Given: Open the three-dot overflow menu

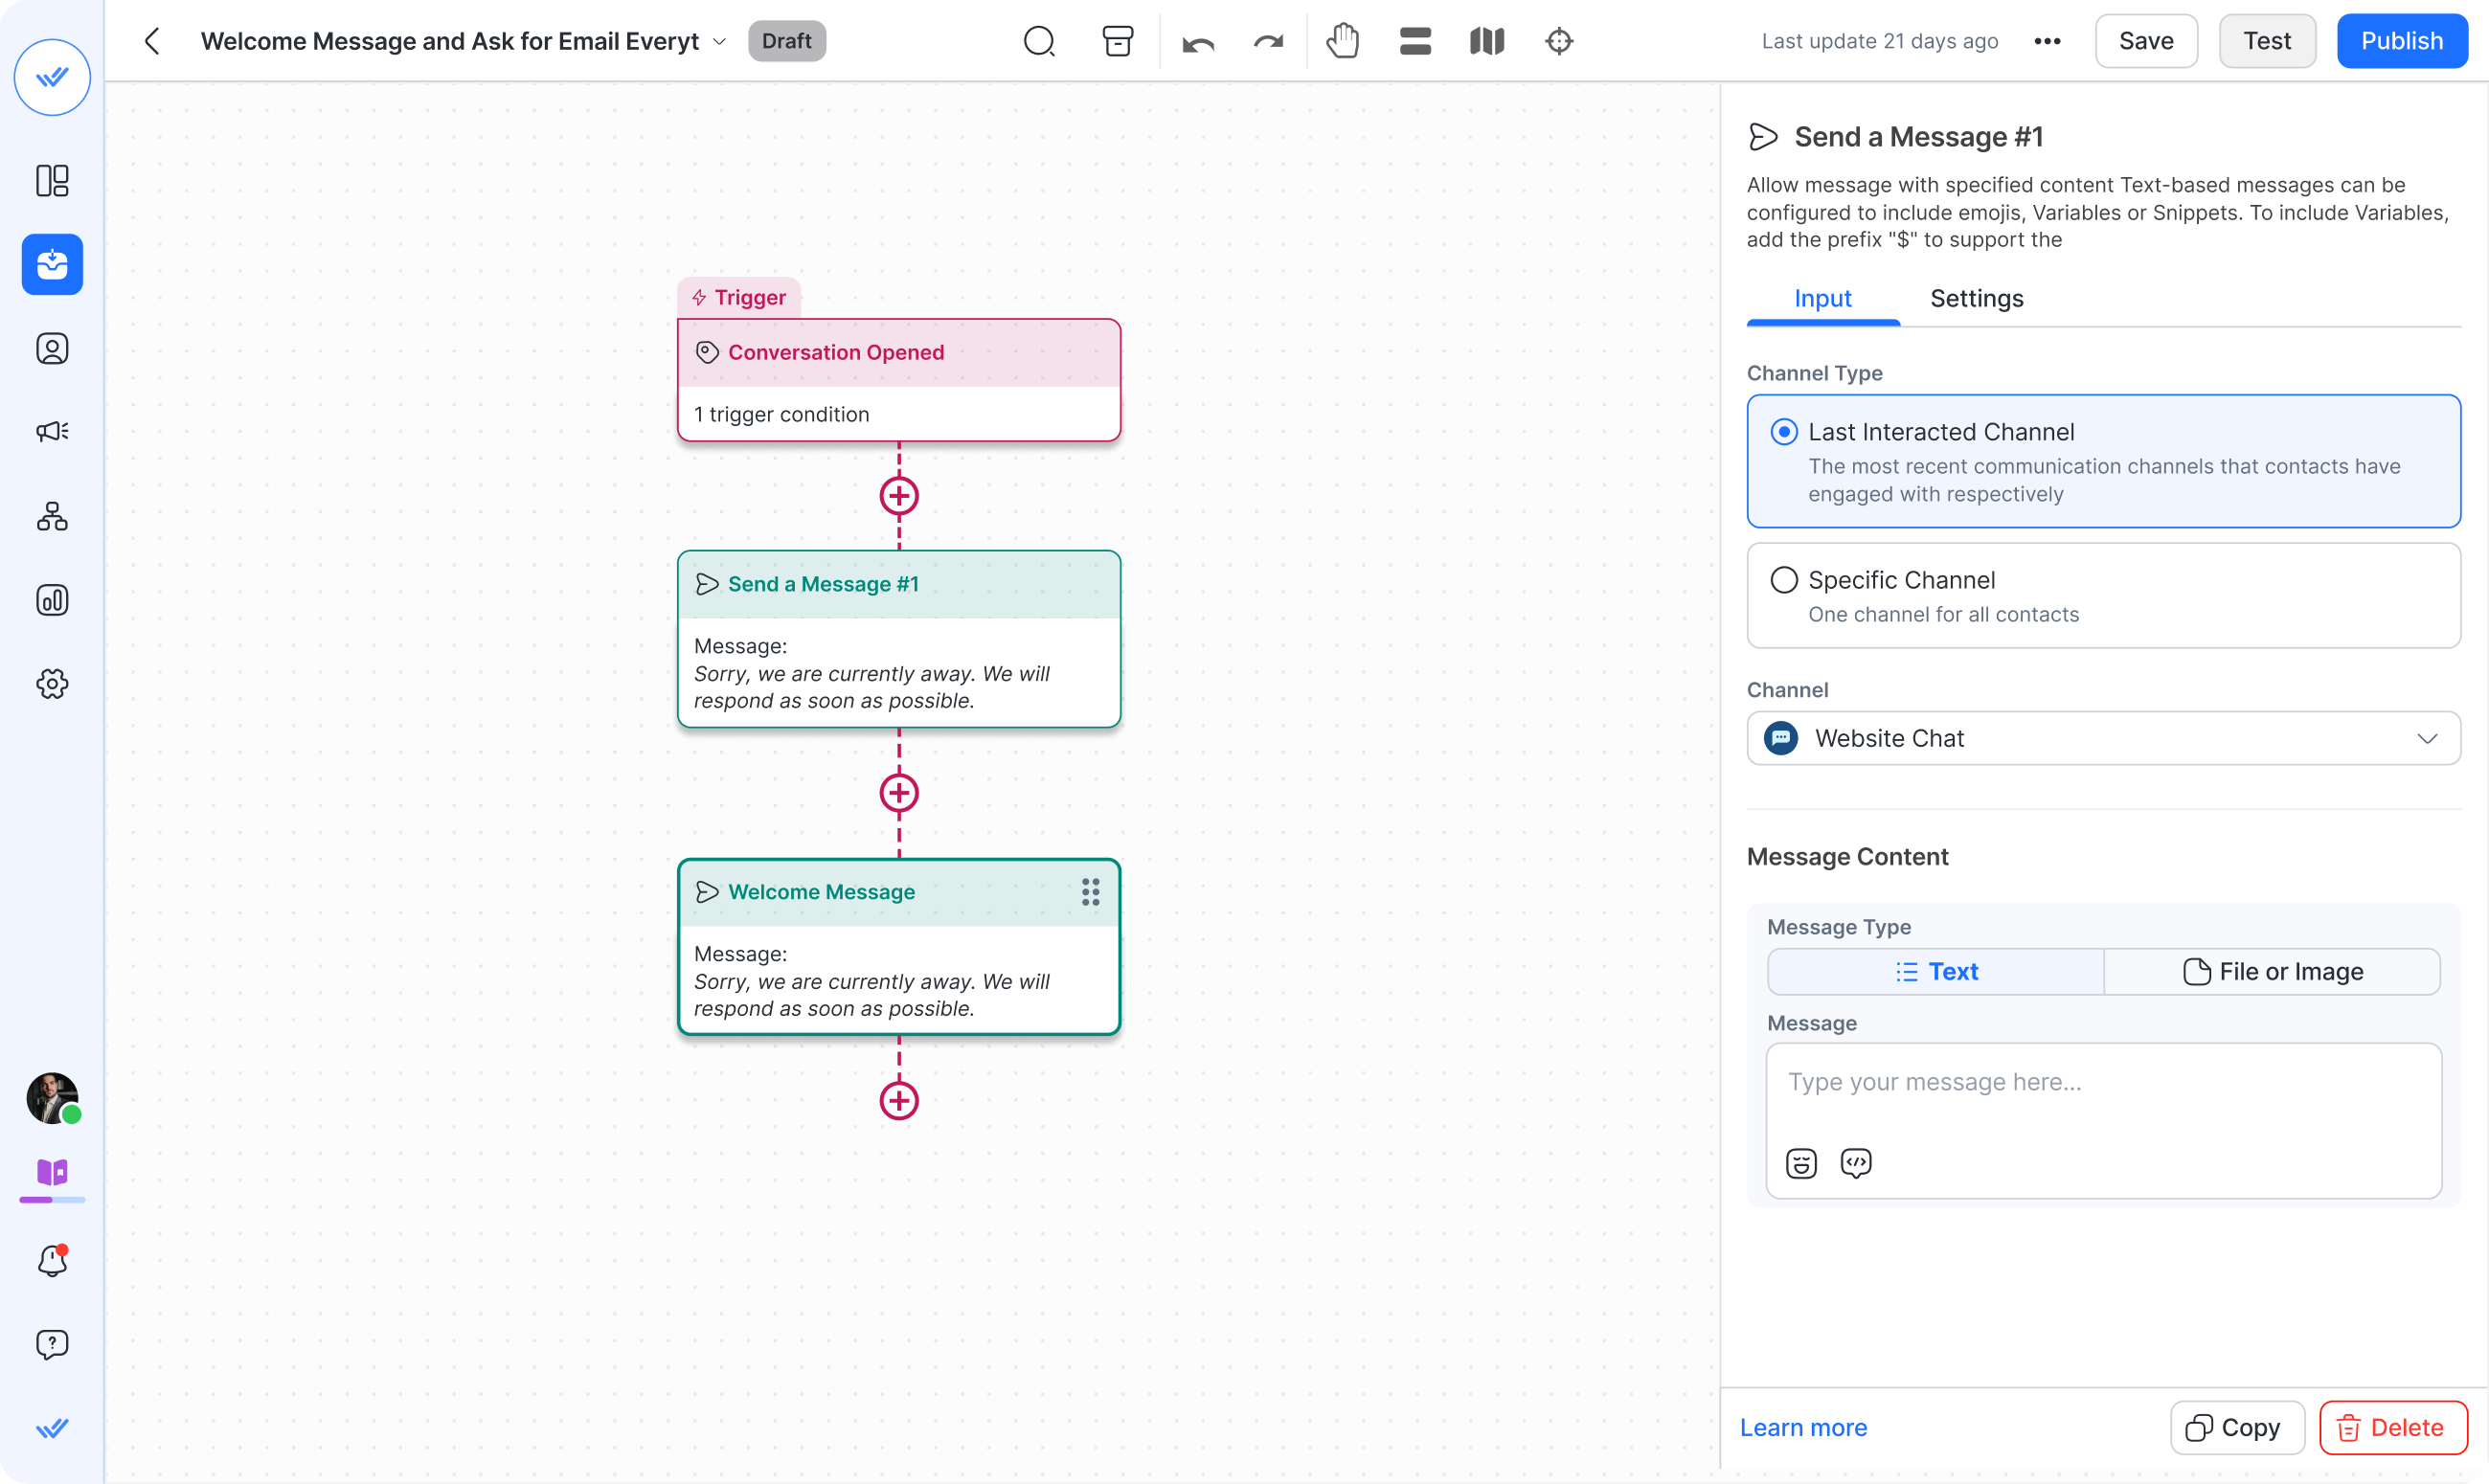Looking at the screenshot, I should point(2048,41).
